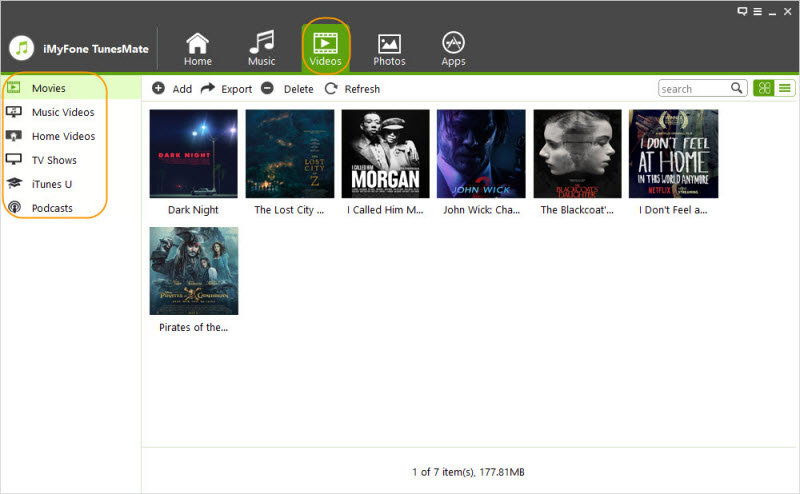This screenshot has height=494, width=800.
Task: Click the status text '1 of 7 item(s), 177.81MB'
Action: (468, 472)
